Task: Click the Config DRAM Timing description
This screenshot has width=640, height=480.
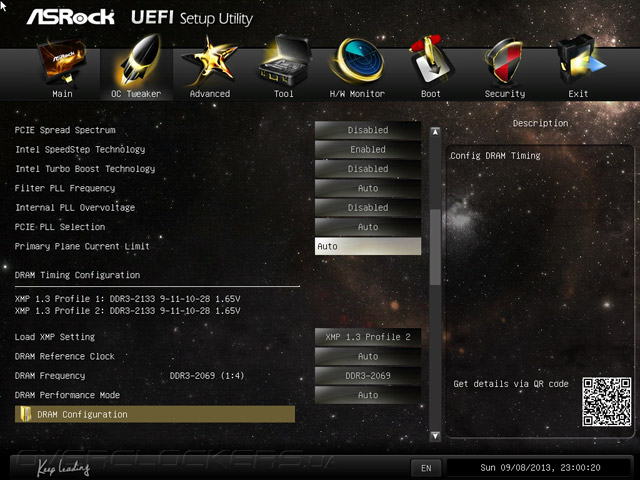Action: tap(495, 156)
